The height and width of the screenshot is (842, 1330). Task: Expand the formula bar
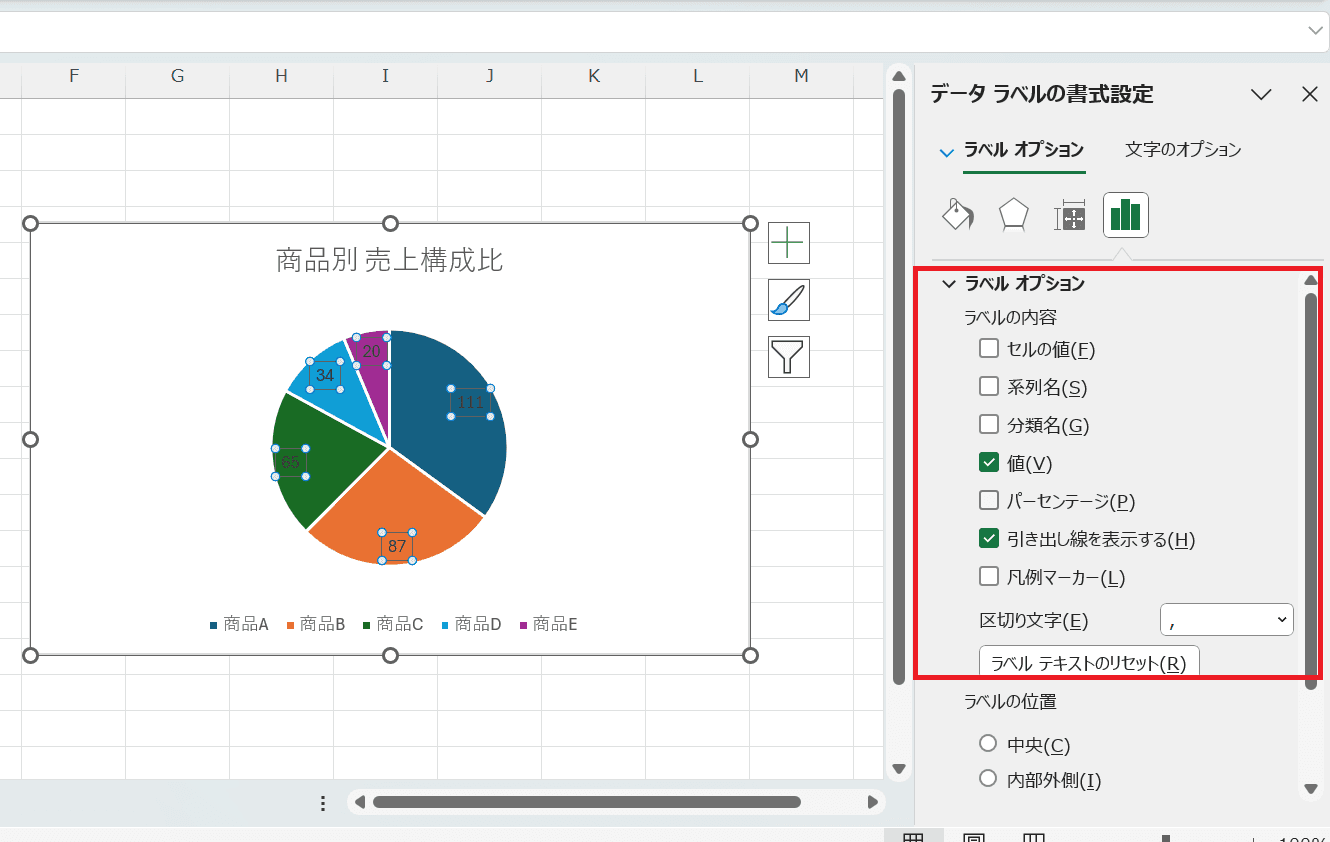1315,31
